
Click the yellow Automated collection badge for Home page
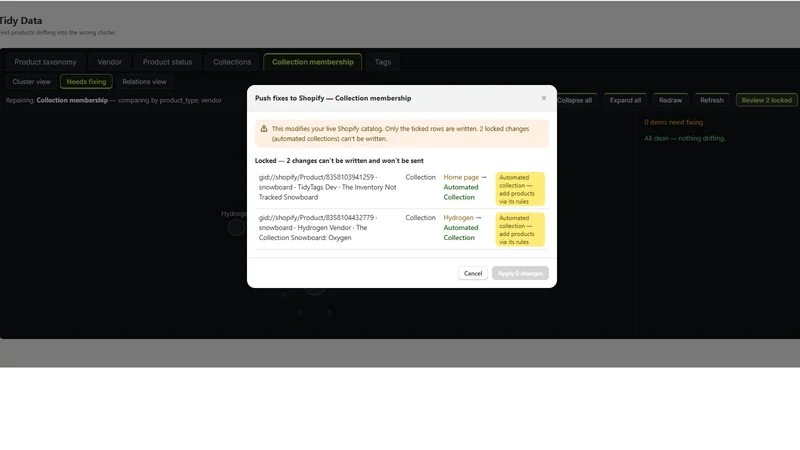[520, 189]
